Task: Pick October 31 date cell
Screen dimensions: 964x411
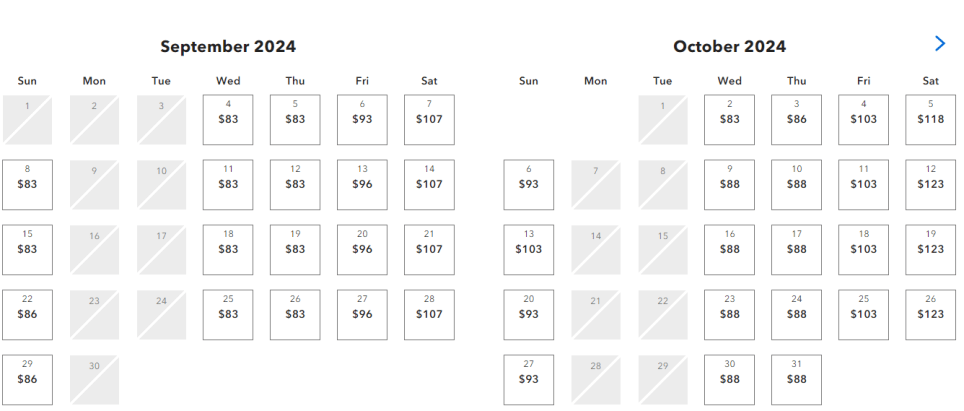Action: (x=796, y=380)
